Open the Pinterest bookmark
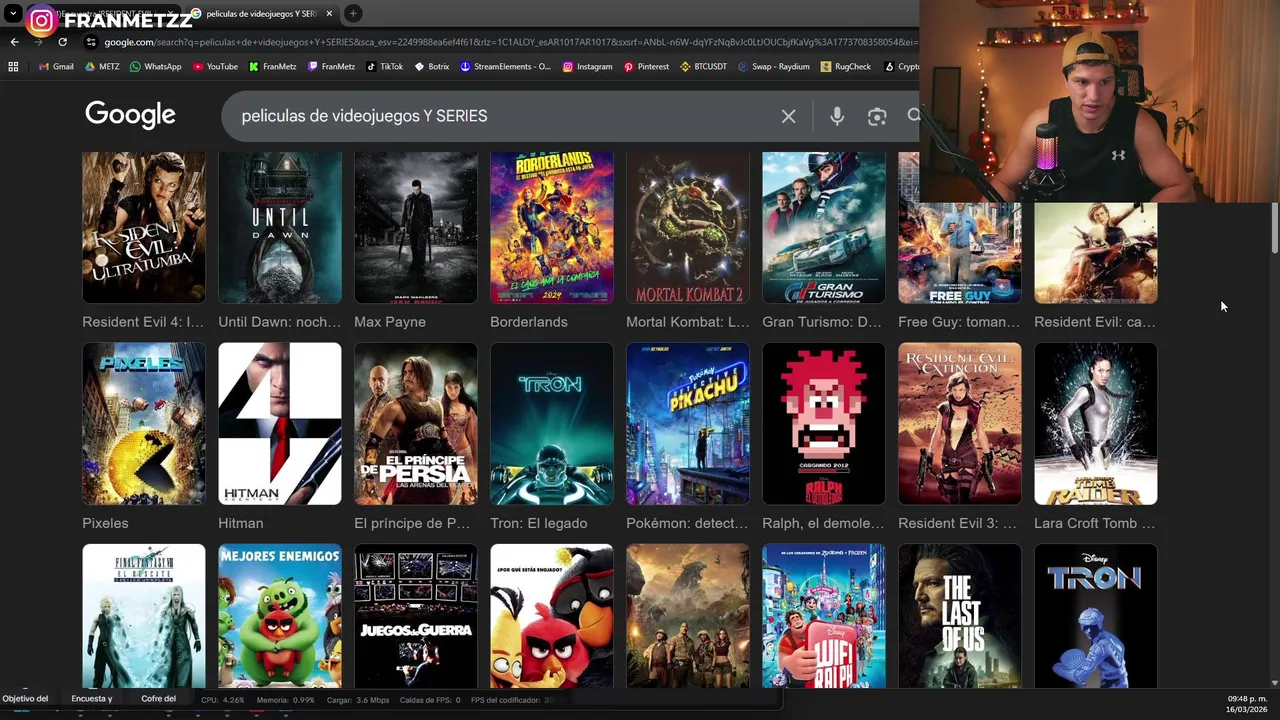This screenshot has height=720, width=1280. 646,67
